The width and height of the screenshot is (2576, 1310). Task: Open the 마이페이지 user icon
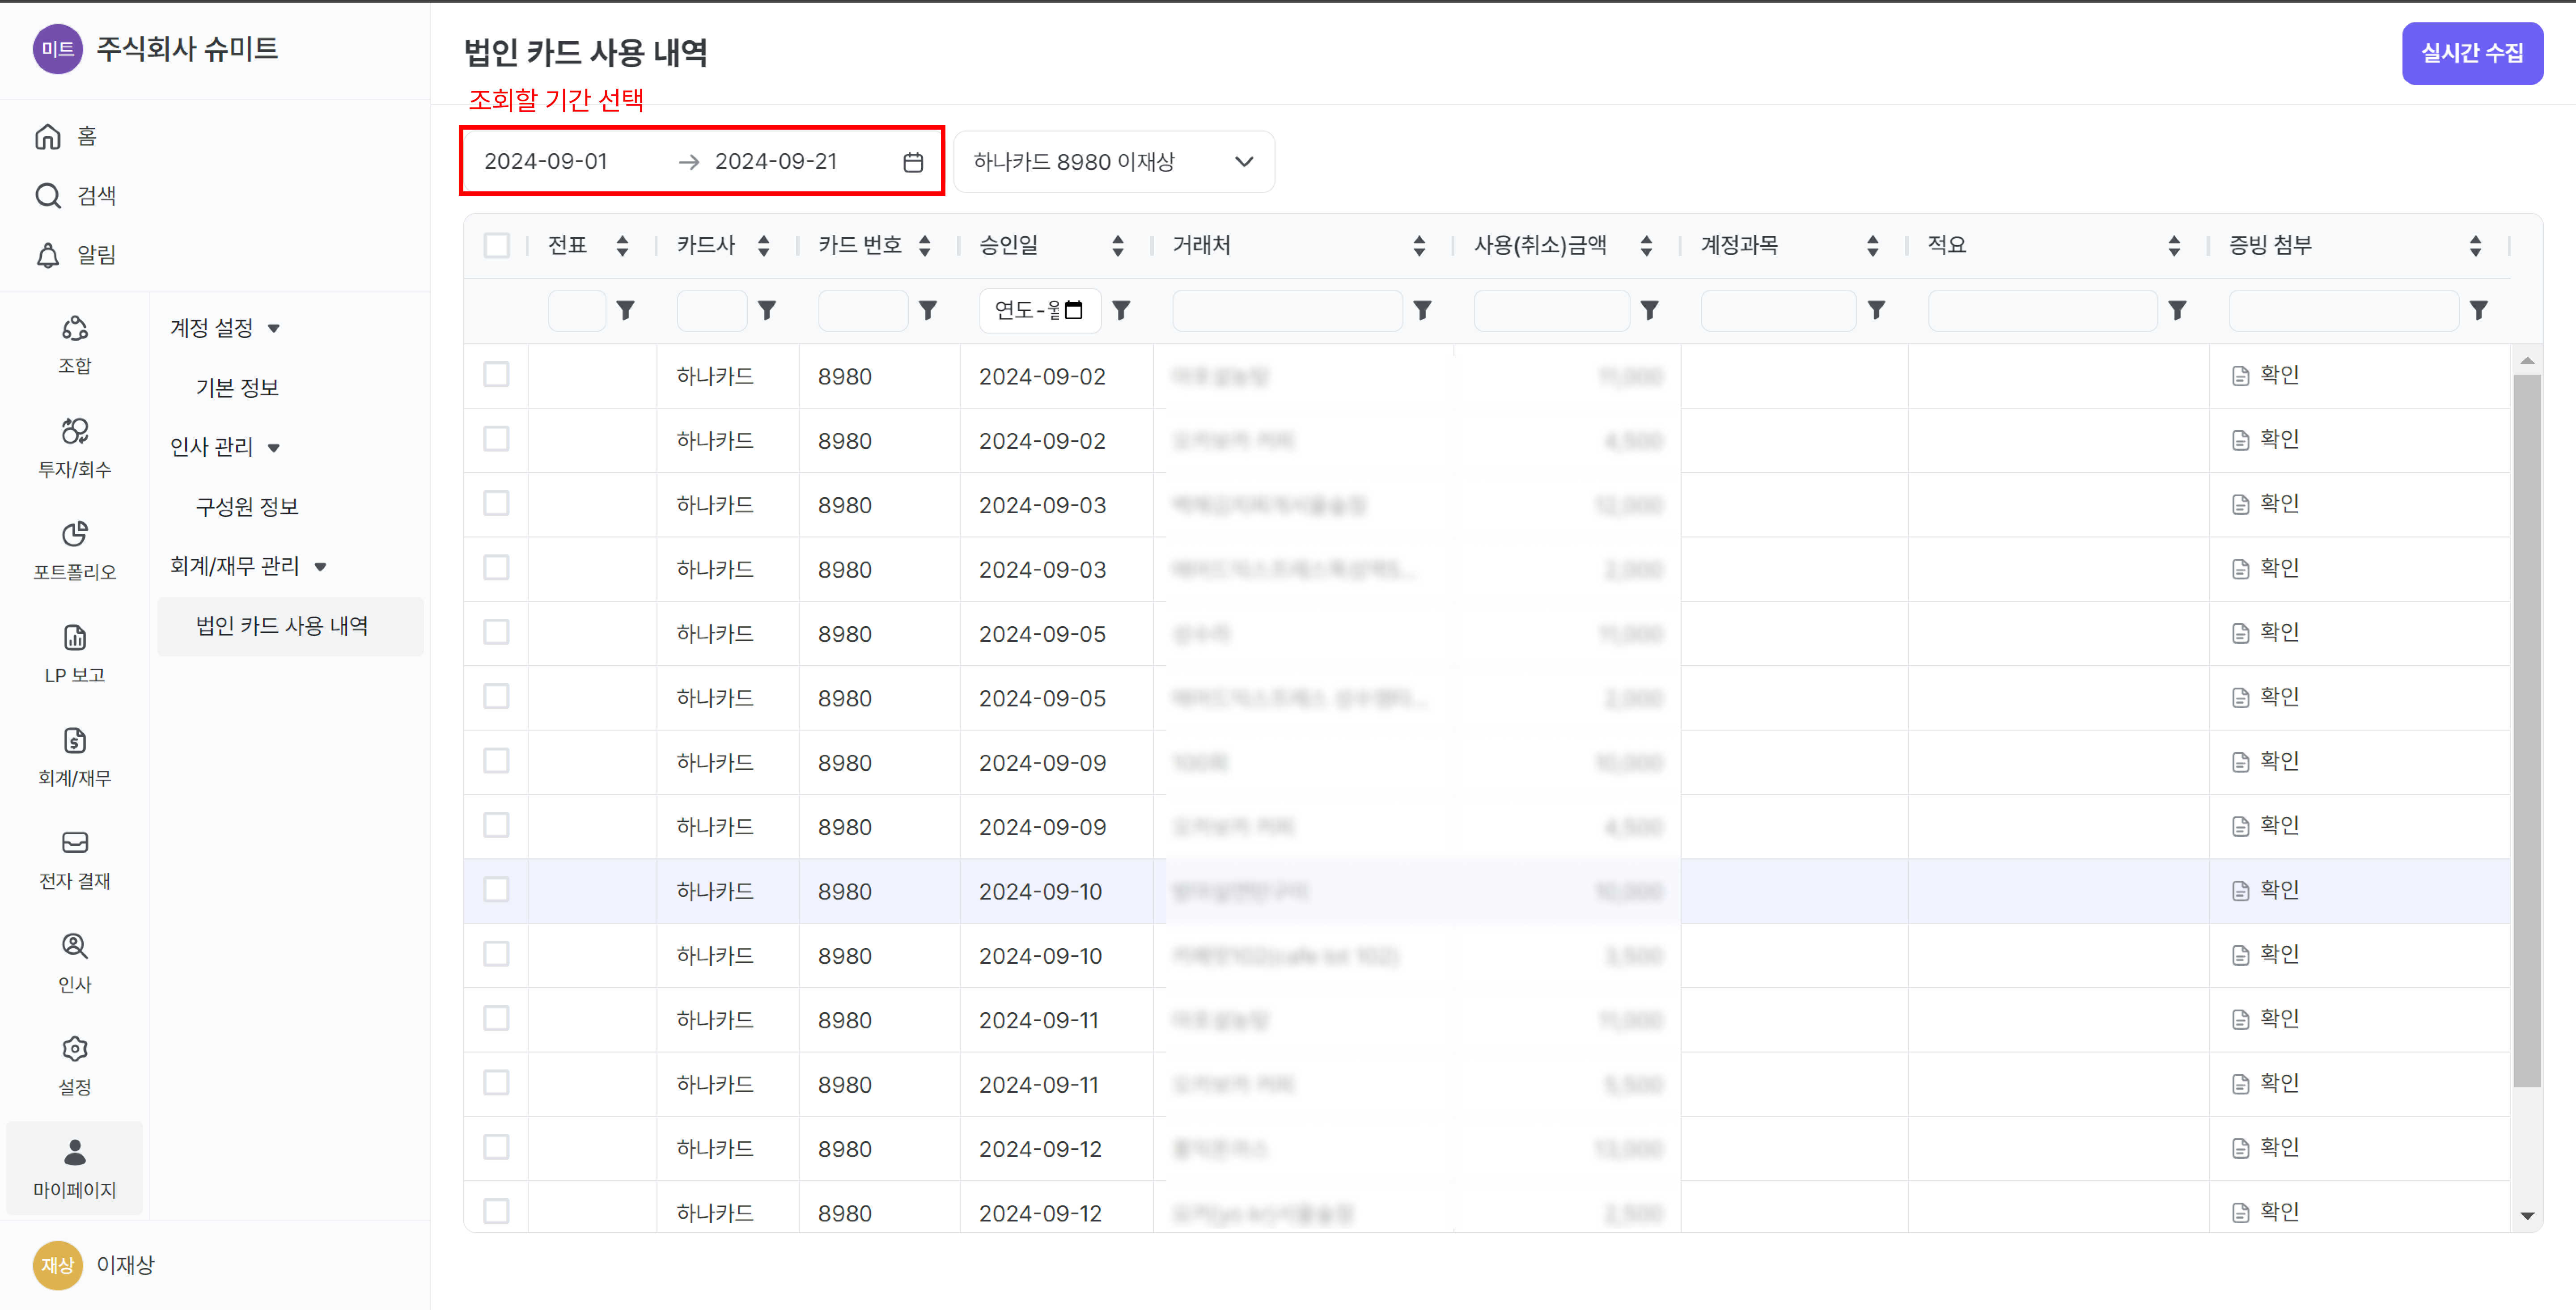point(75,1152)
